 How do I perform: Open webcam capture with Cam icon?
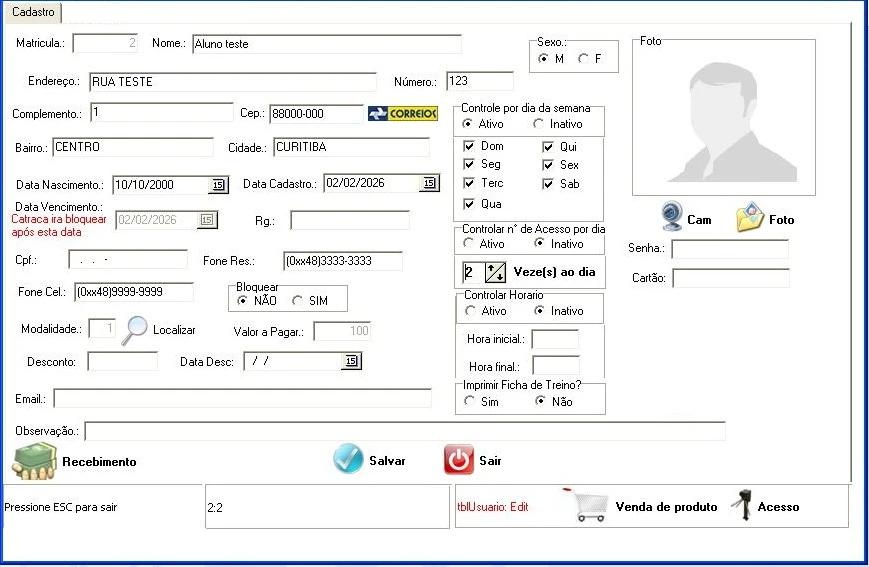(x=672, y=217)
